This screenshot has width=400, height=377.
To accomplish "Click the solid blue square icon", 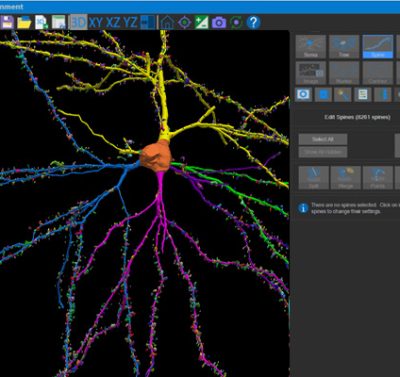I will point(323,95).
